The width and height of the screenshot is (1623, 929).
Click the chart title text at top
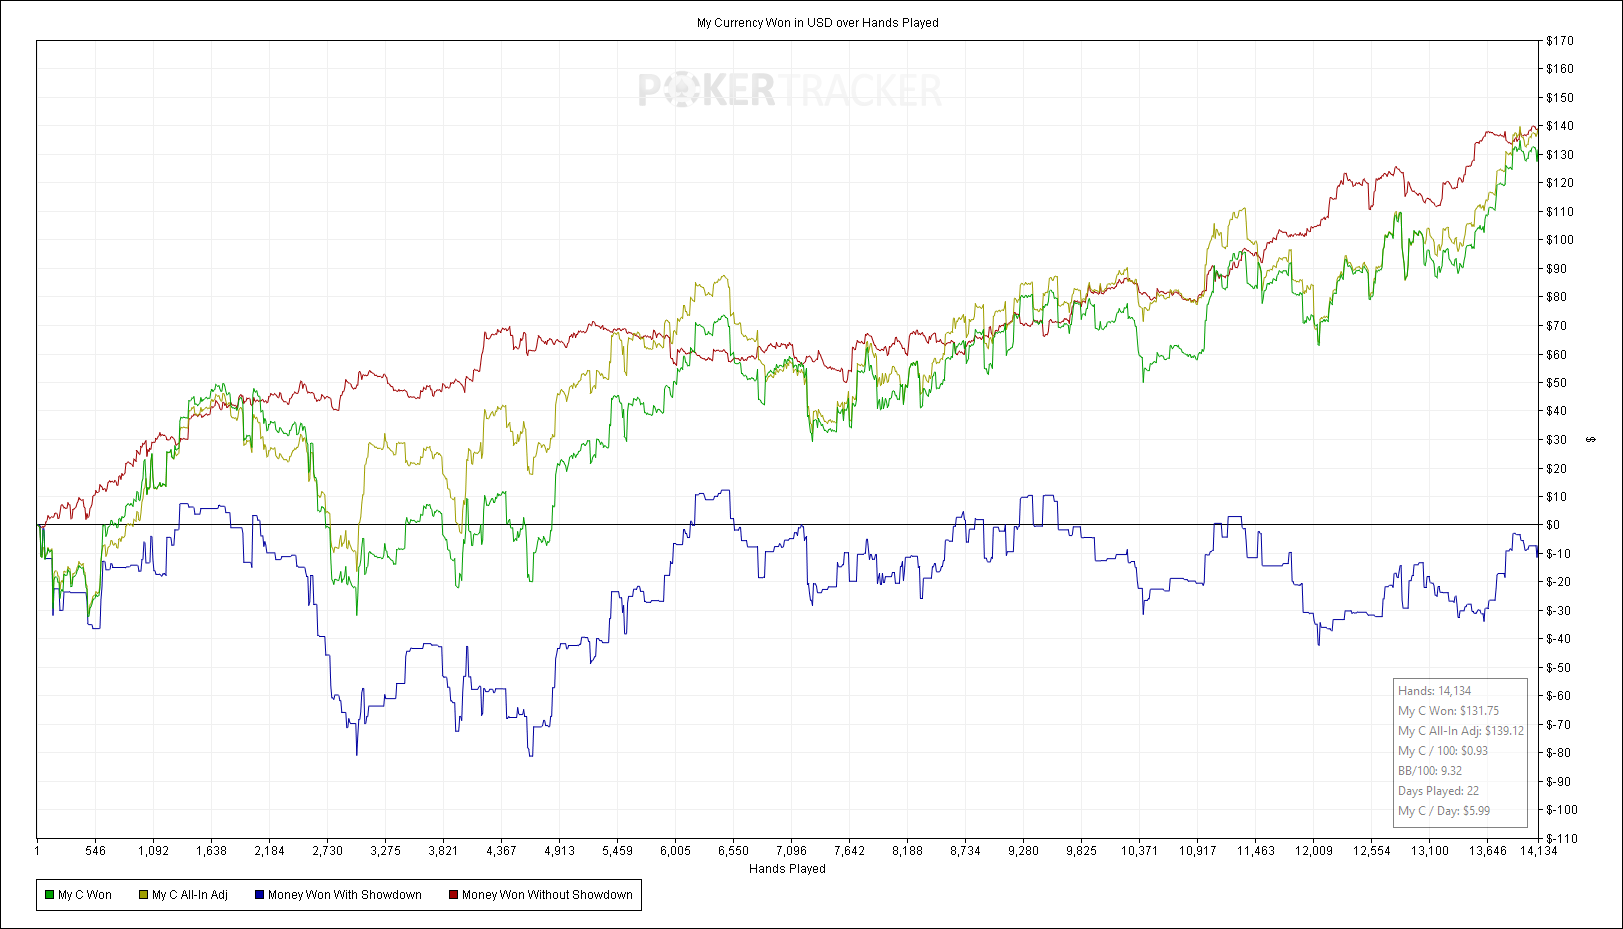pos(817,23)
